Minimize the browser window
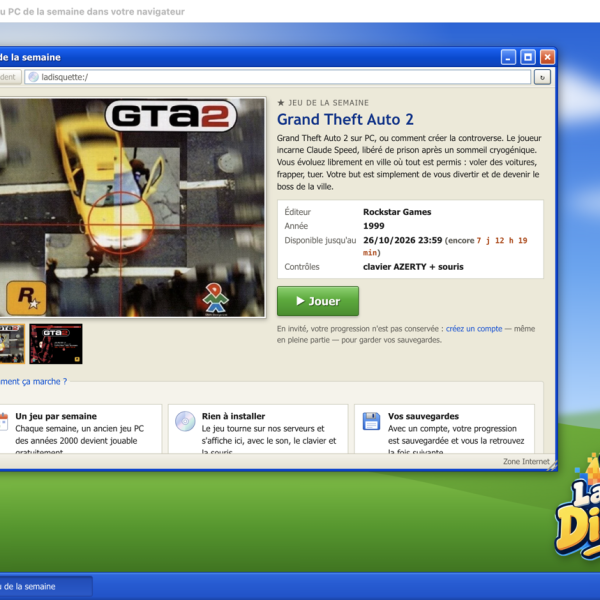 pyautogui.click(x=508, y=57)
